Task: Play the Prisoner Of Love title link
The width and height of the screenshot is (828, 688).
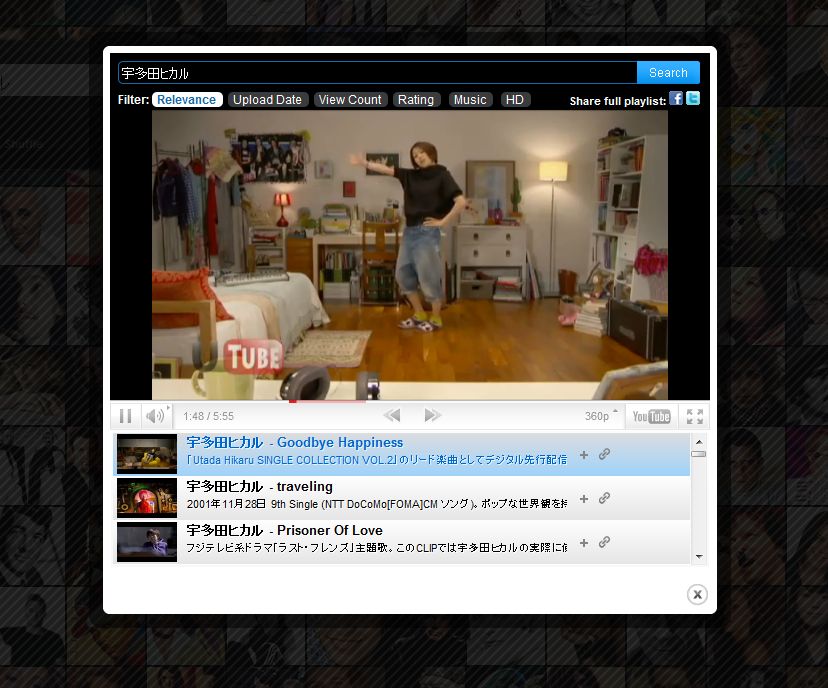Action: (284, 530)
